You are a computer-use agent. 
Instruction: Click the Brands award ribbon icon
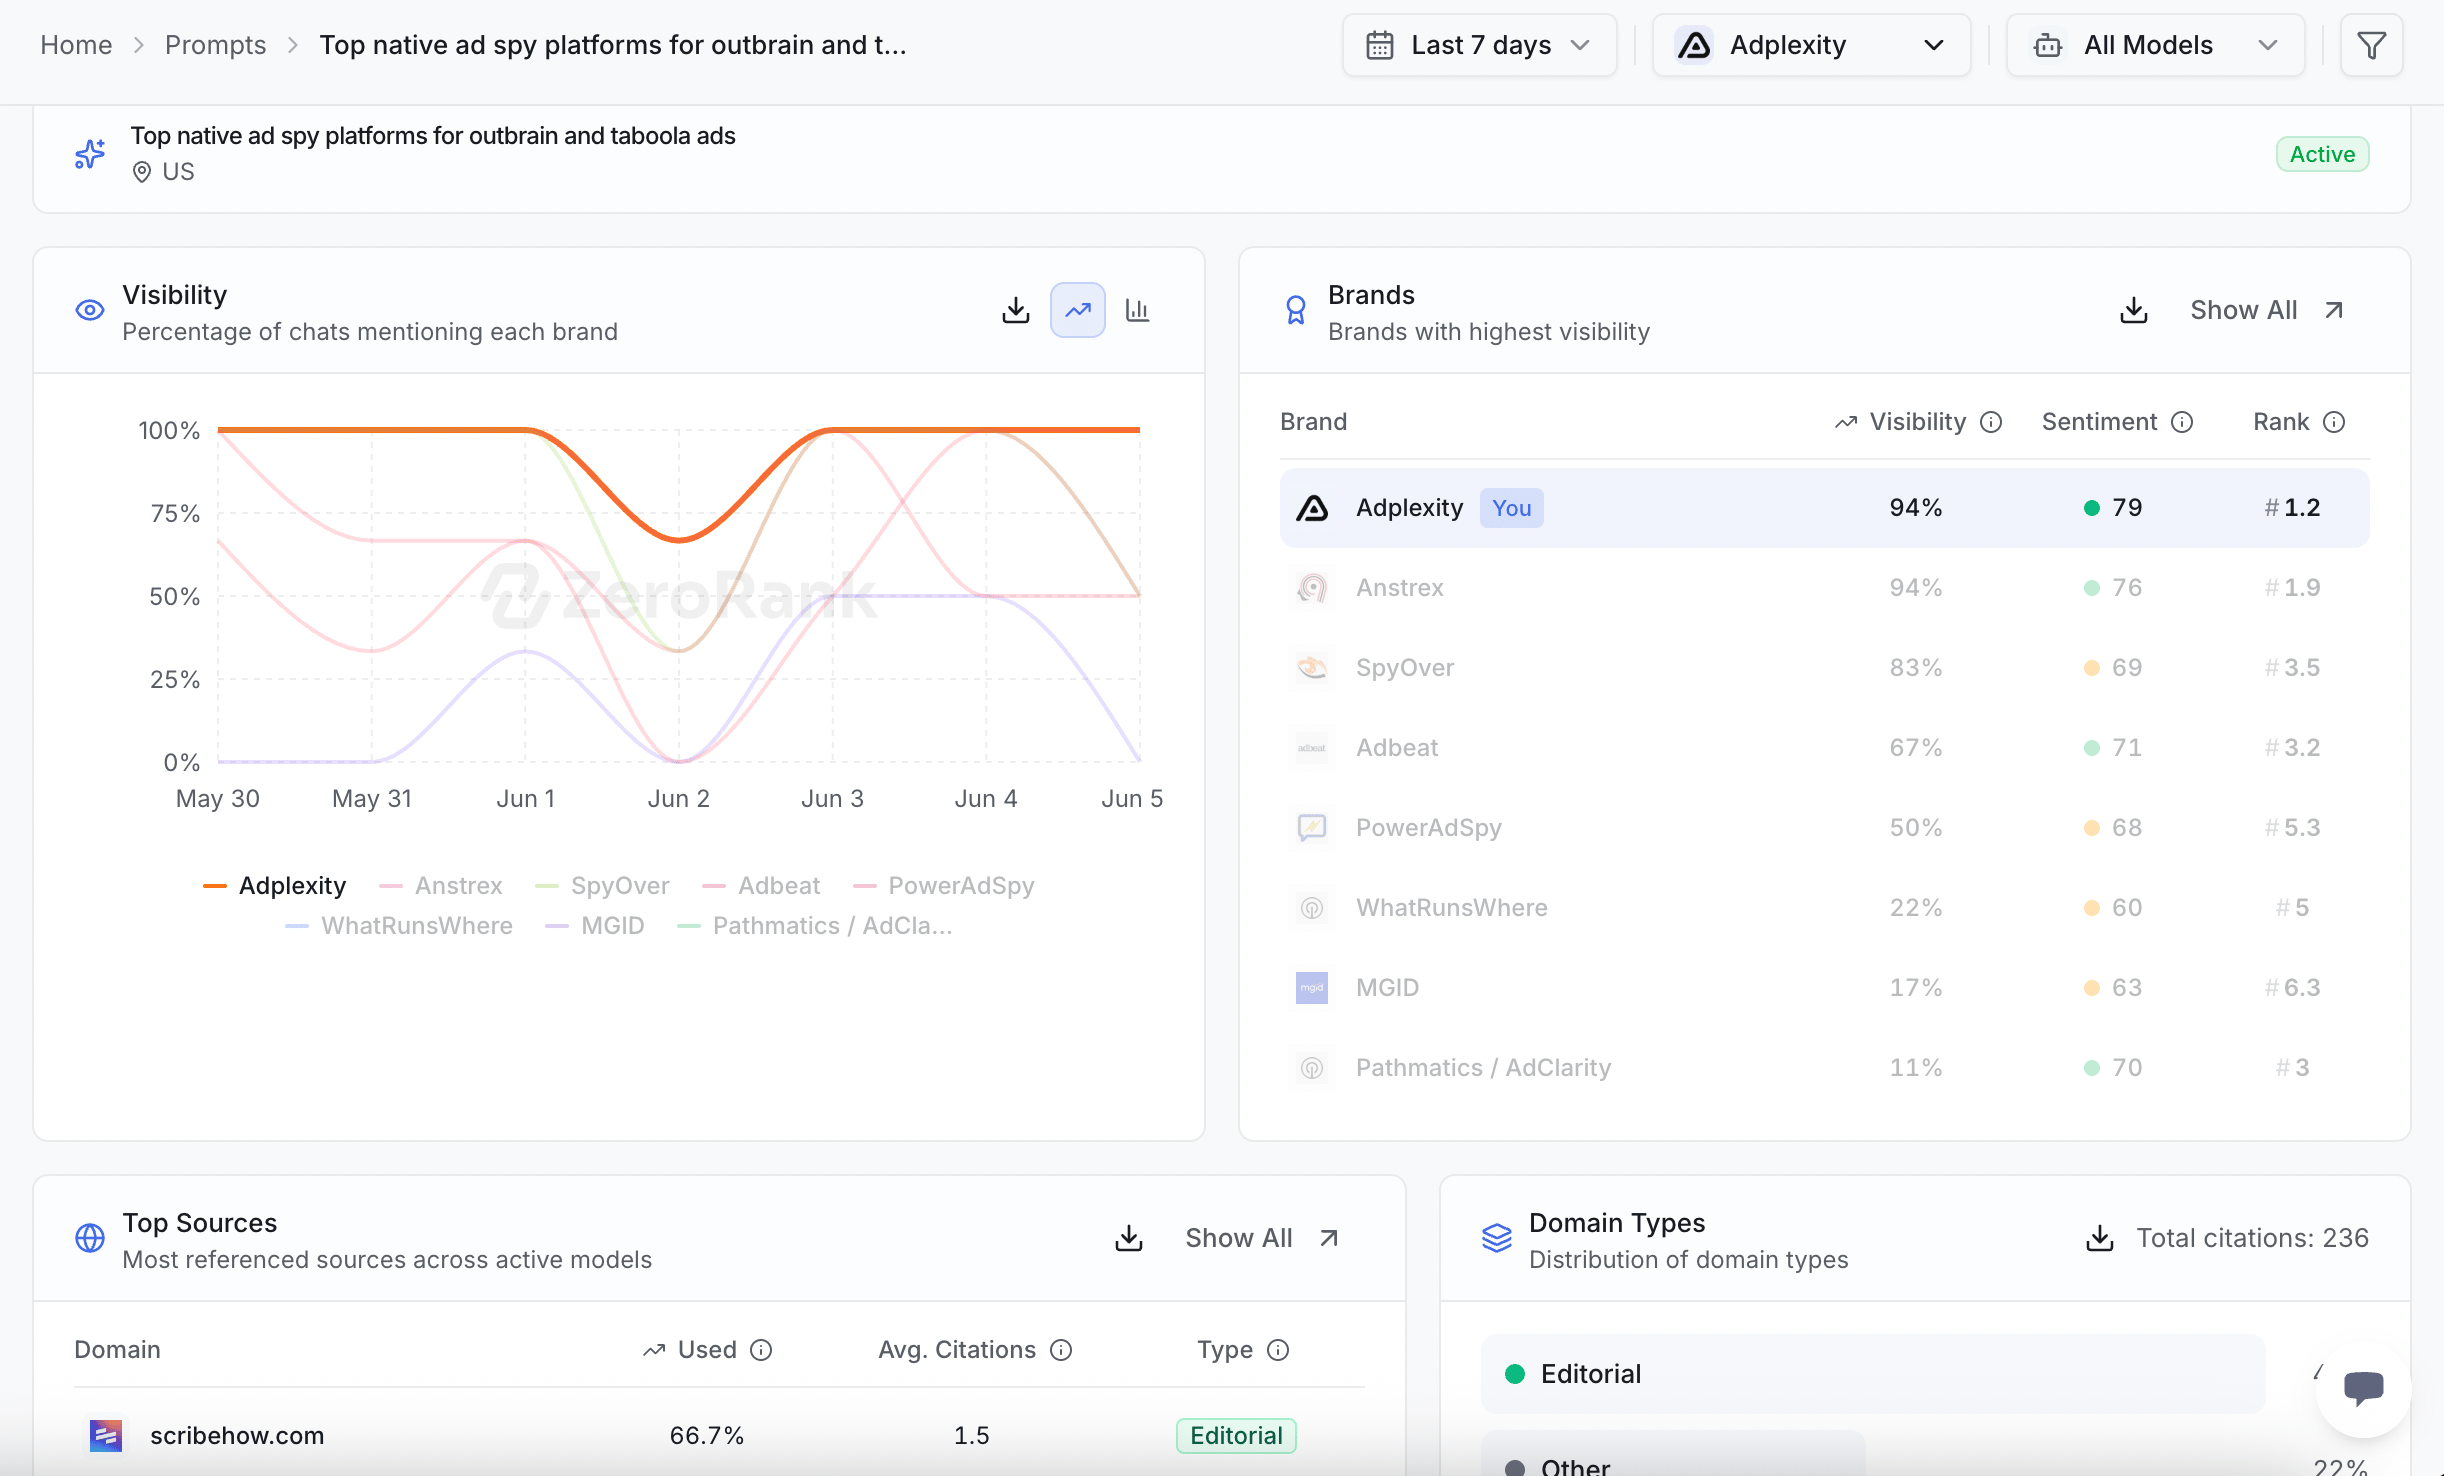click(x=1296, y=310)
